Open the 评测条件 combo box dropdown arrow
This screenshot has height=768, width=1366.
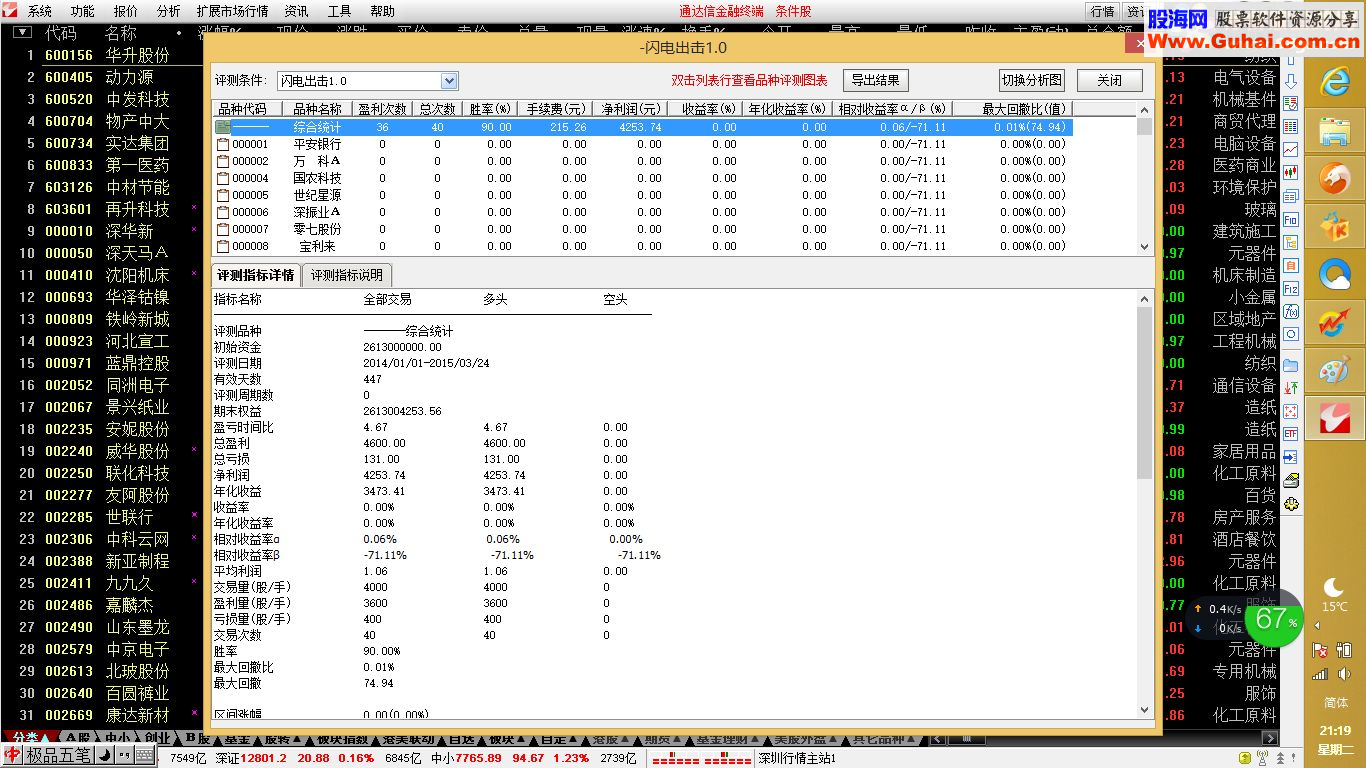449,81
